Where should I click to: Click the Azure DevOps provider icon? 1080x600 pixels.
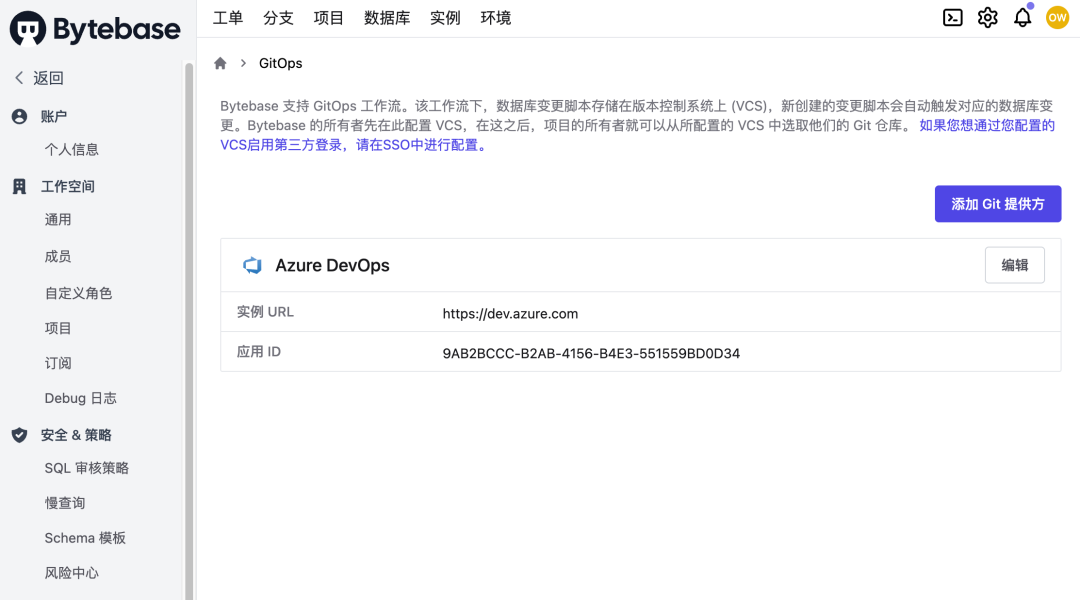(253, 265)
